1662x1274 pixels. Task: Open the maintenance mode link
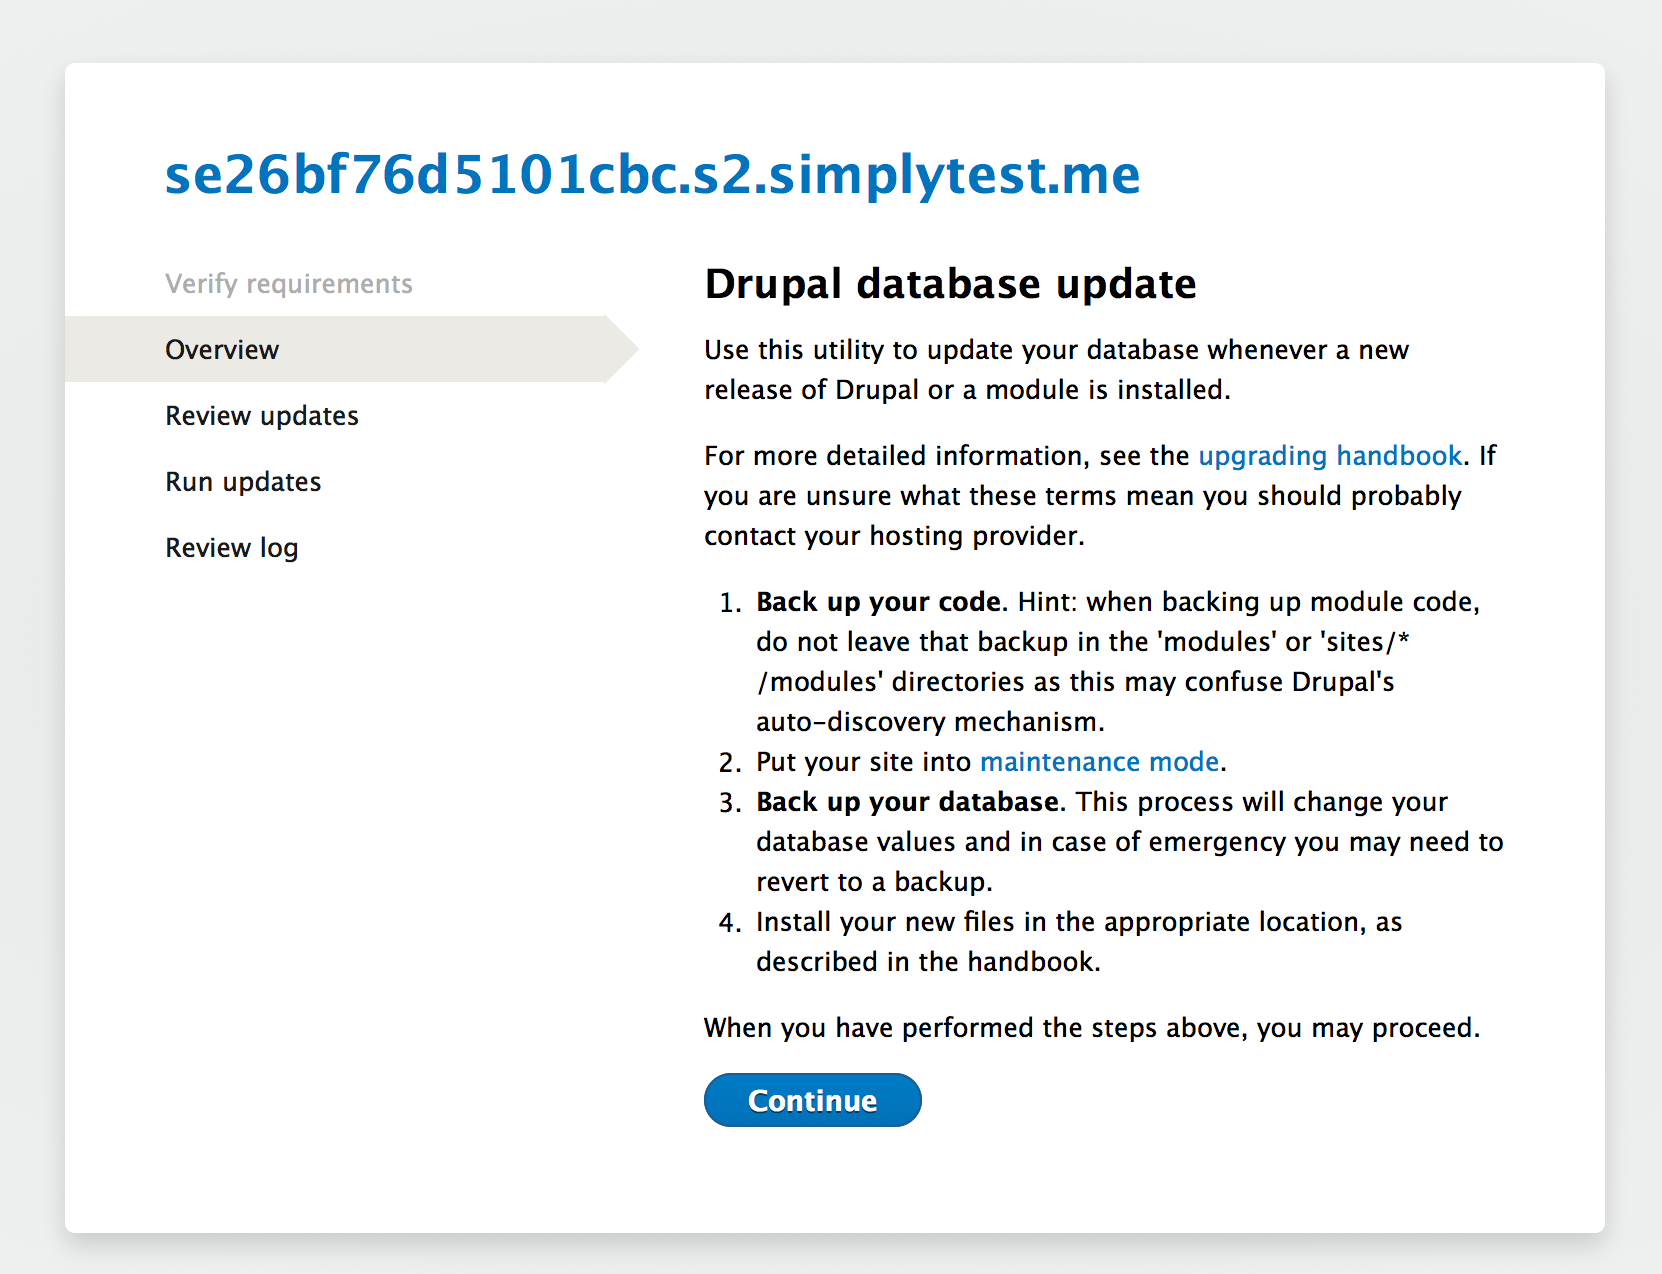[1099, 762]
